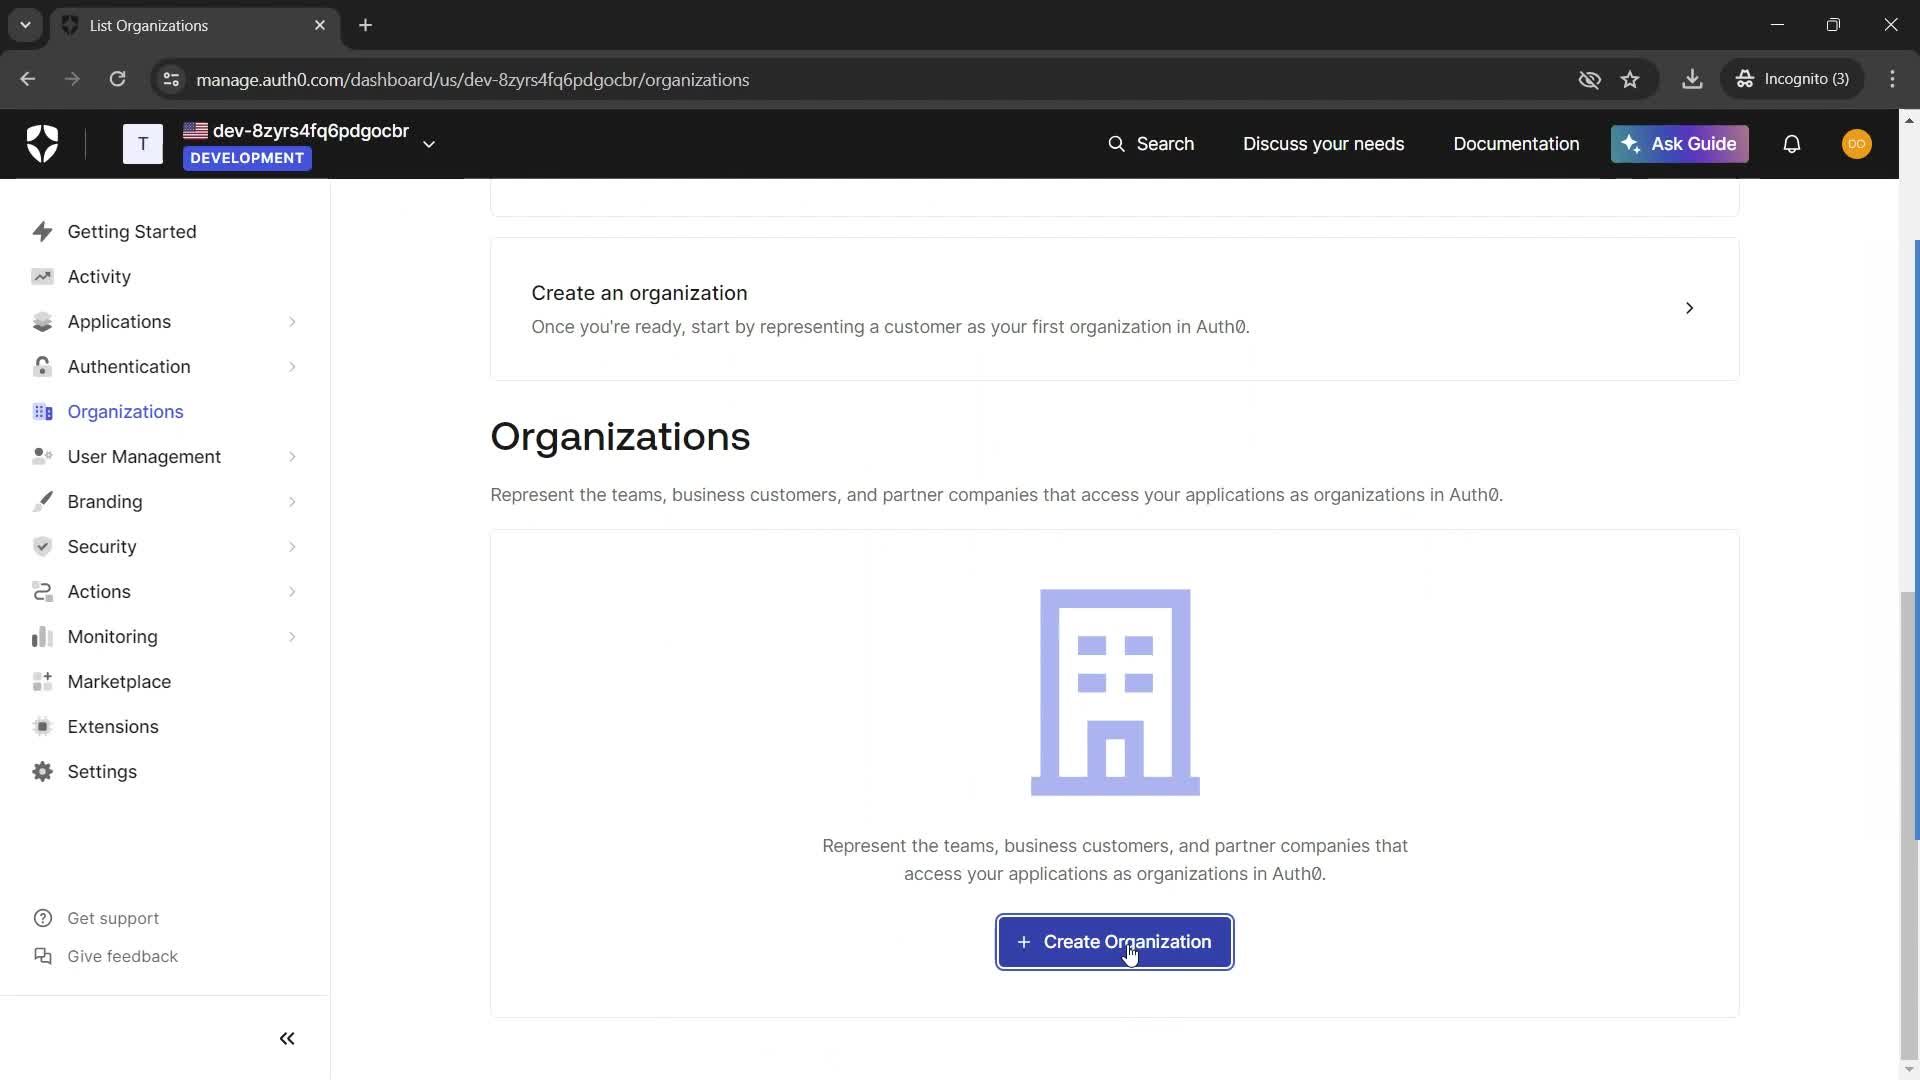Viewport: 1920px width, 1080px height.
Task: Expand the Actions submenu chevron
Action: point(292,592)
